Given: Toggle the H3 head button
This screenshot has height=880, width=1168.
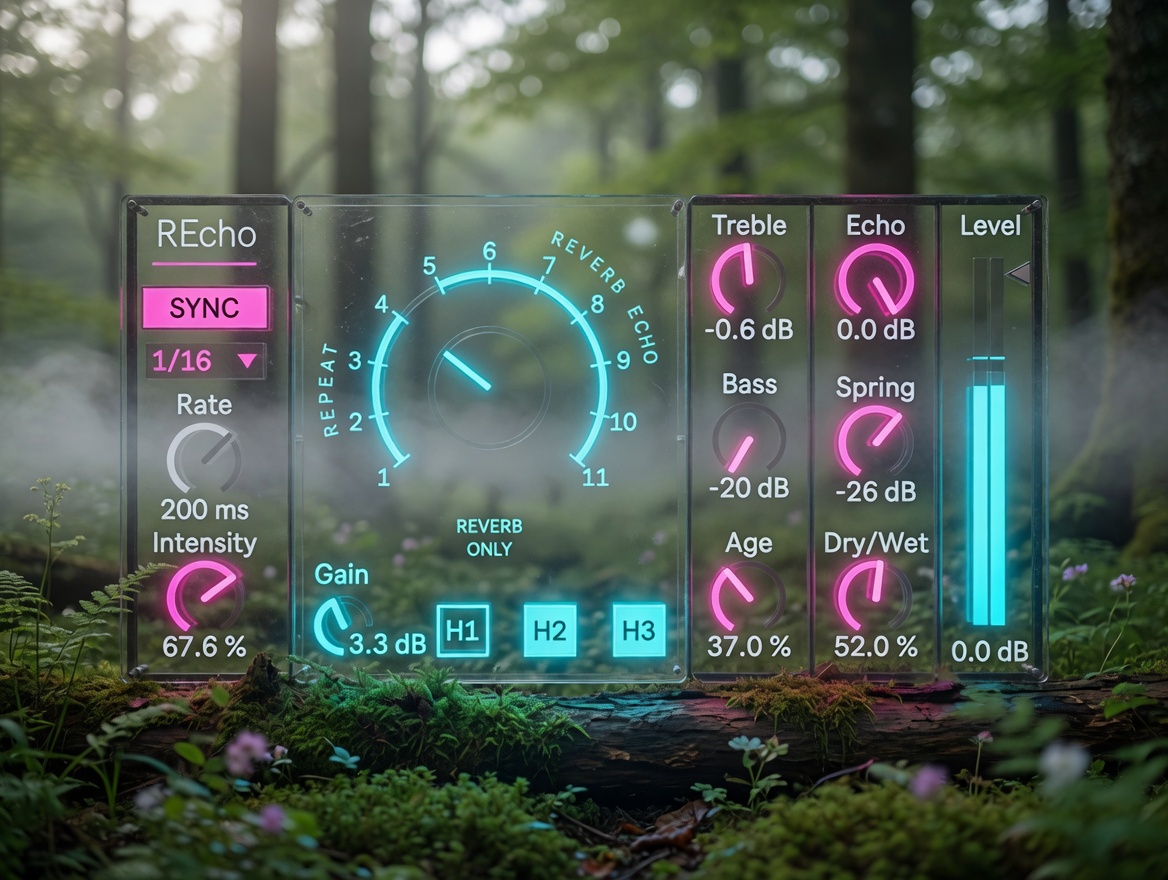Looking at the screenshot, I should tap(638, 630).
